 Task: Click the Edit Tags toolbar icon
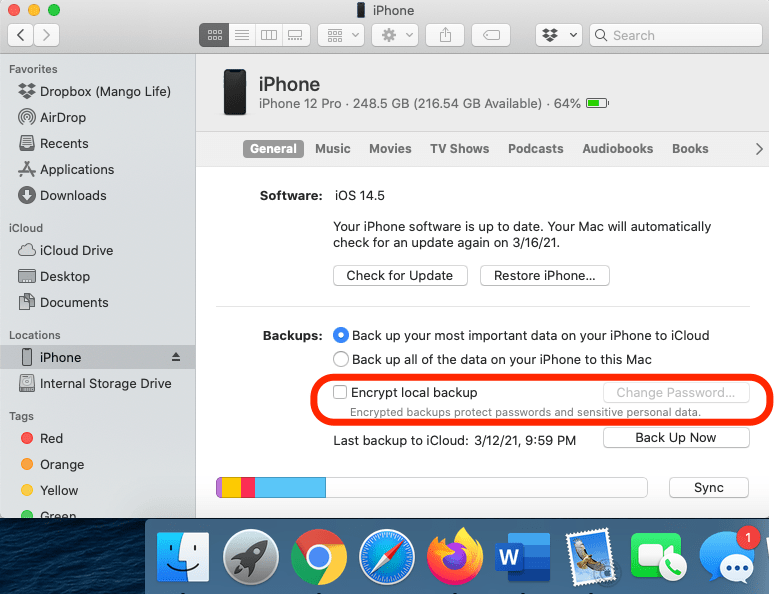click(x=491, y=35)
